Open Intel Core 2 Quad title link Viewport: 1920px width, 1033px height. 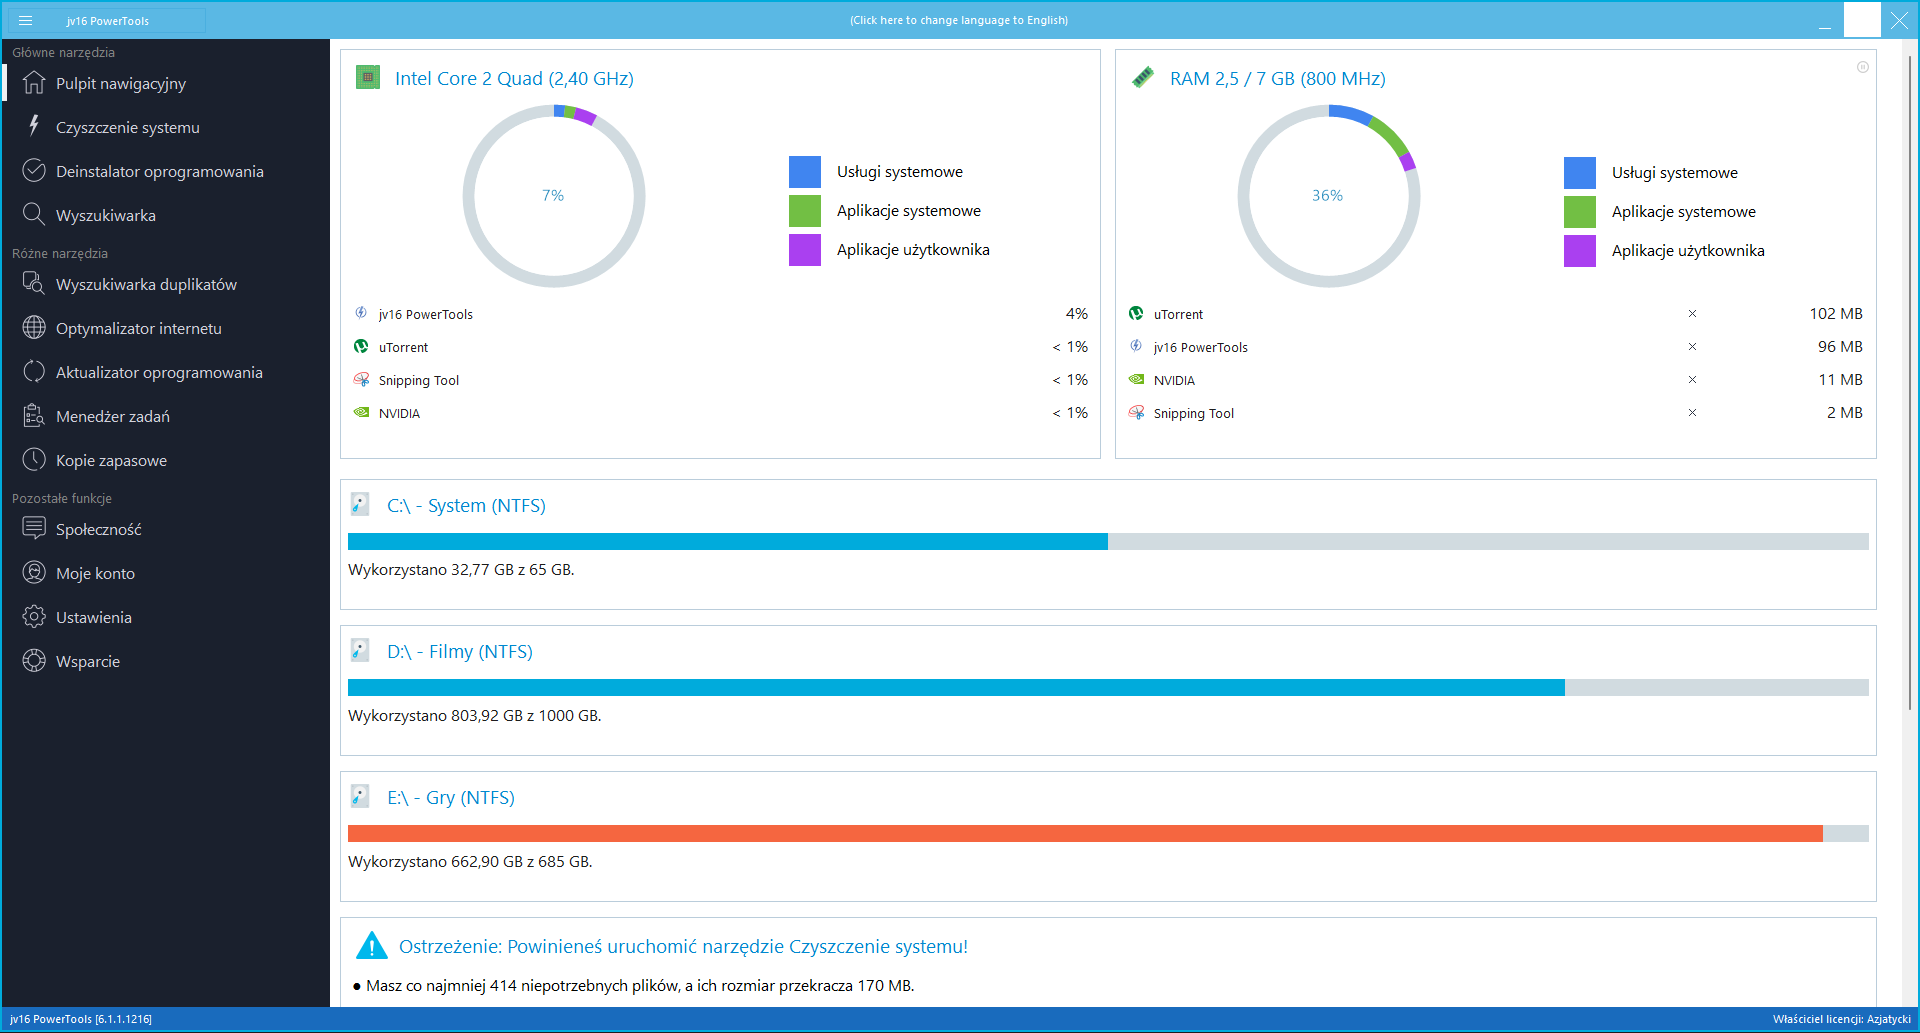[x=514, y=78]
